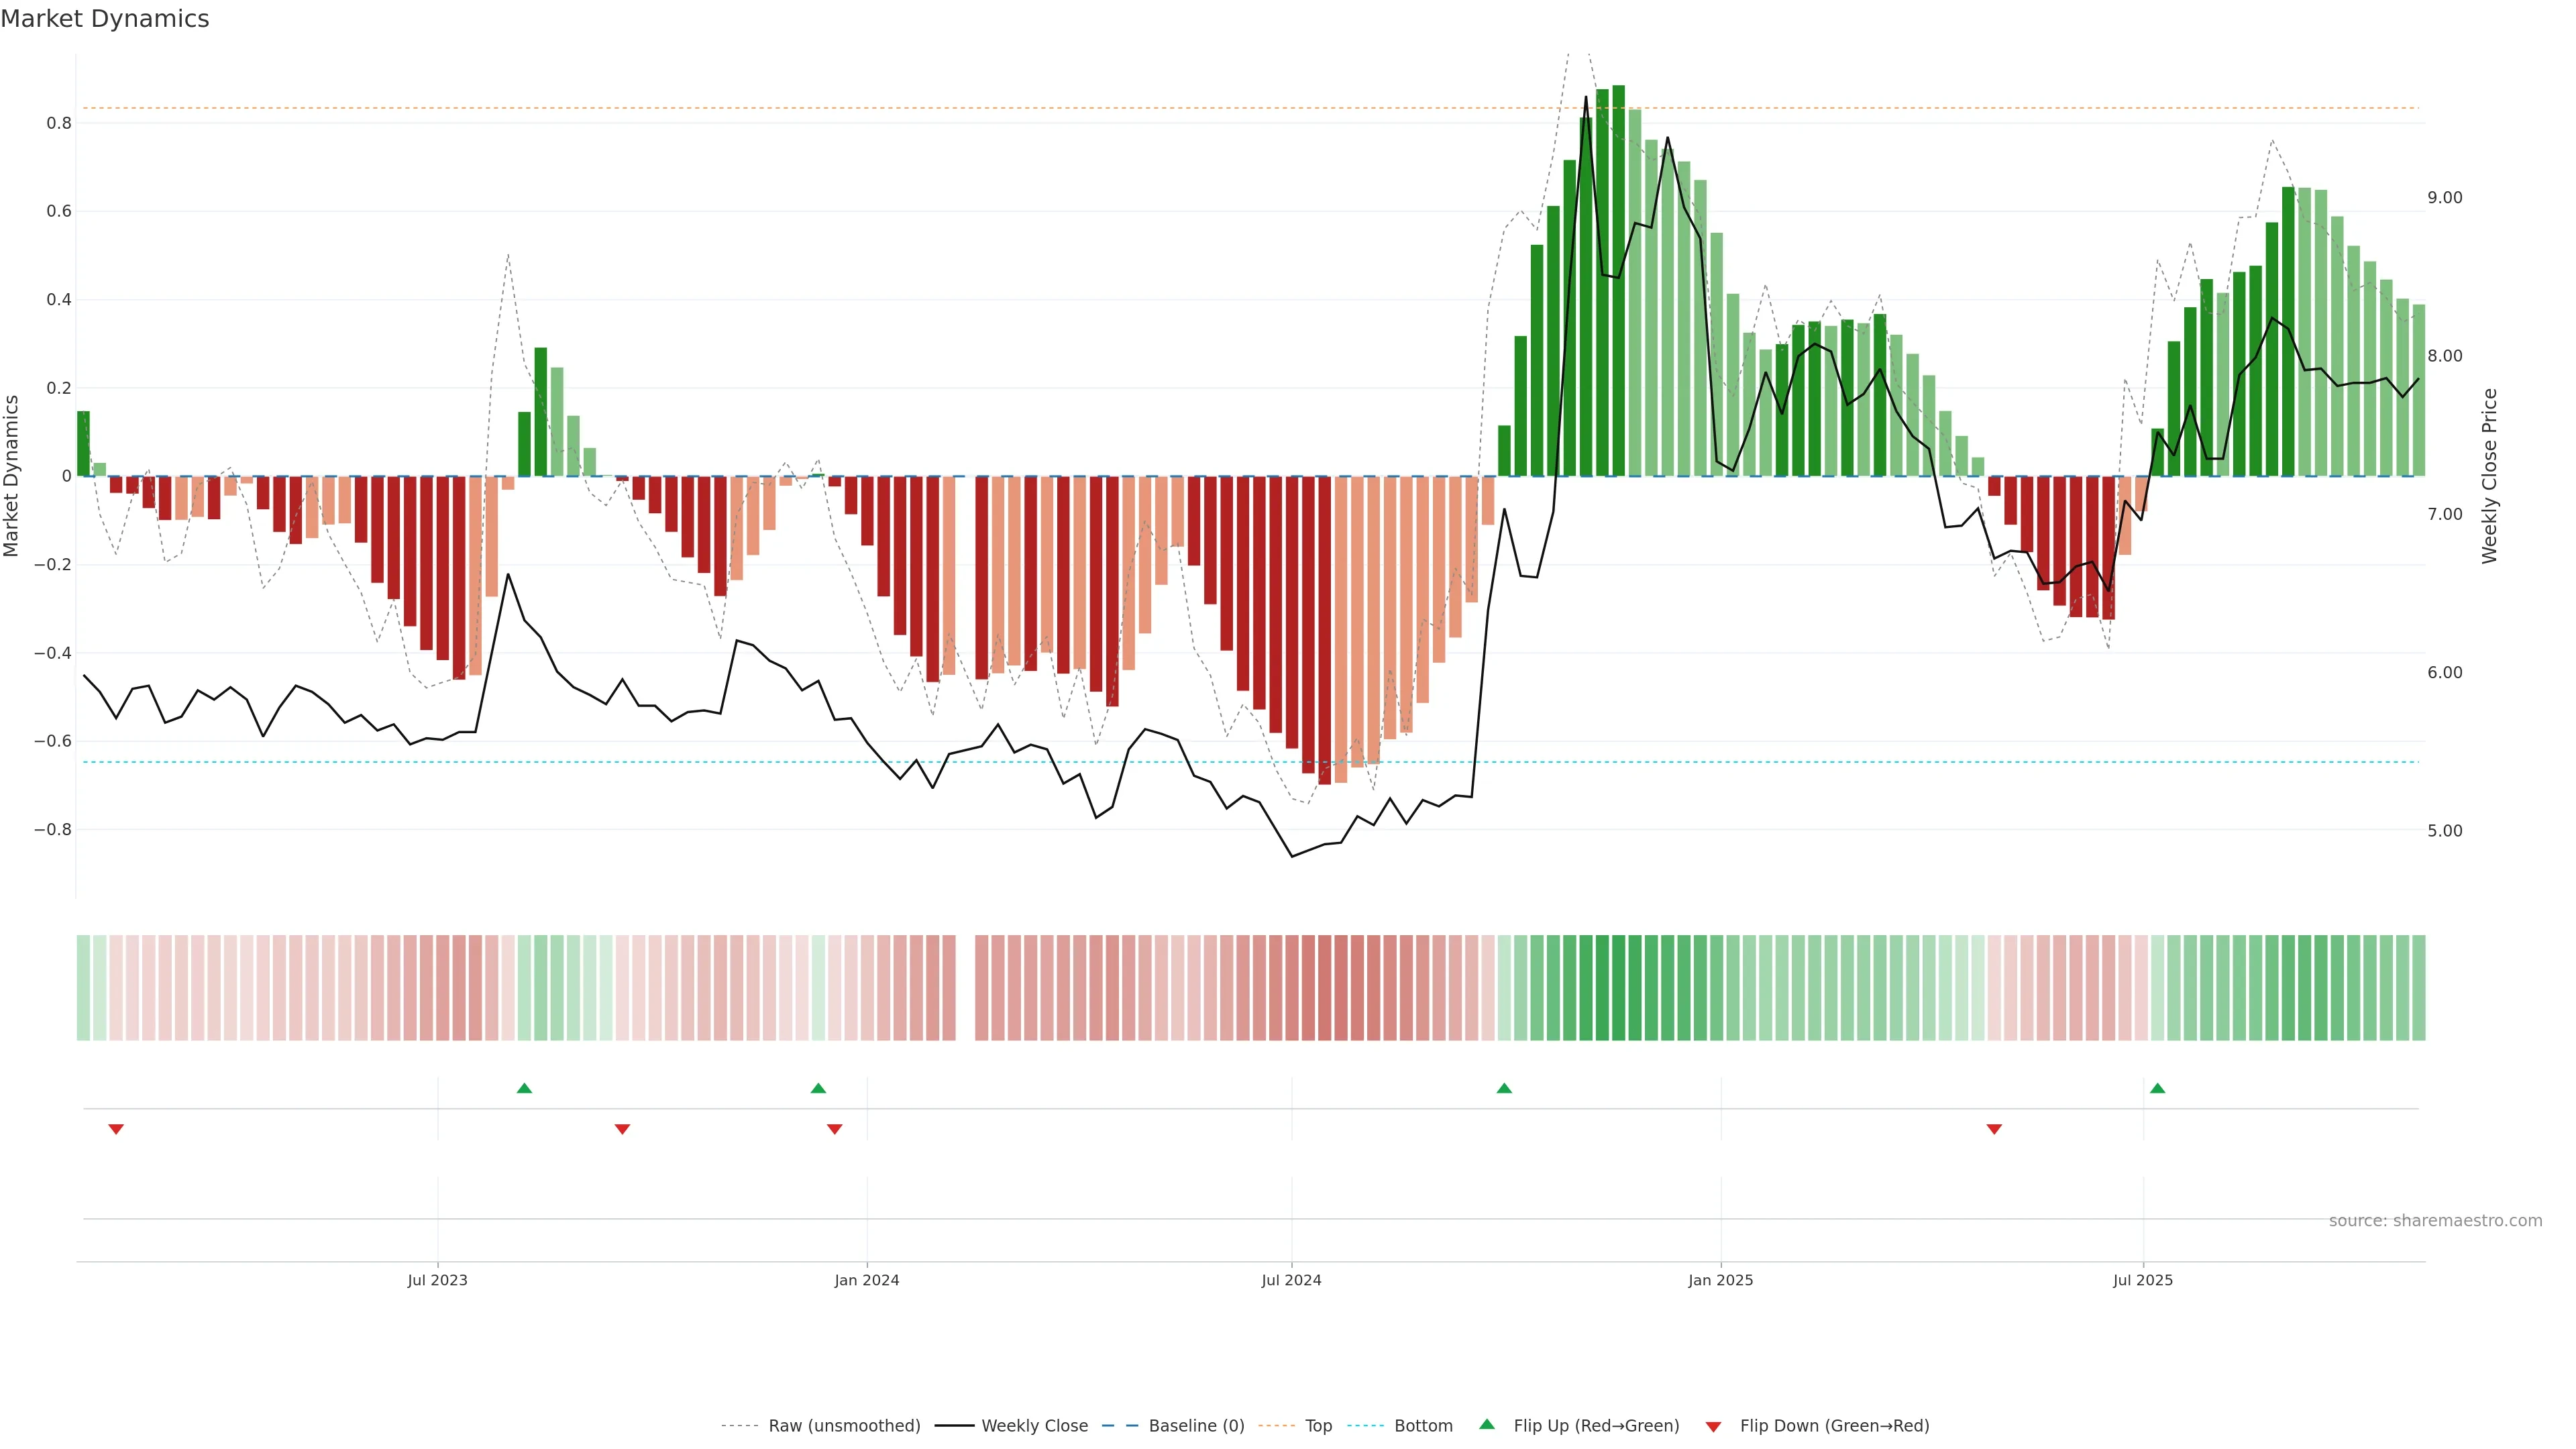Click green Flip Up triangle just after Jul 2025
The width and height of the screenshot is (2576, 1449).
(2157, 1088)
